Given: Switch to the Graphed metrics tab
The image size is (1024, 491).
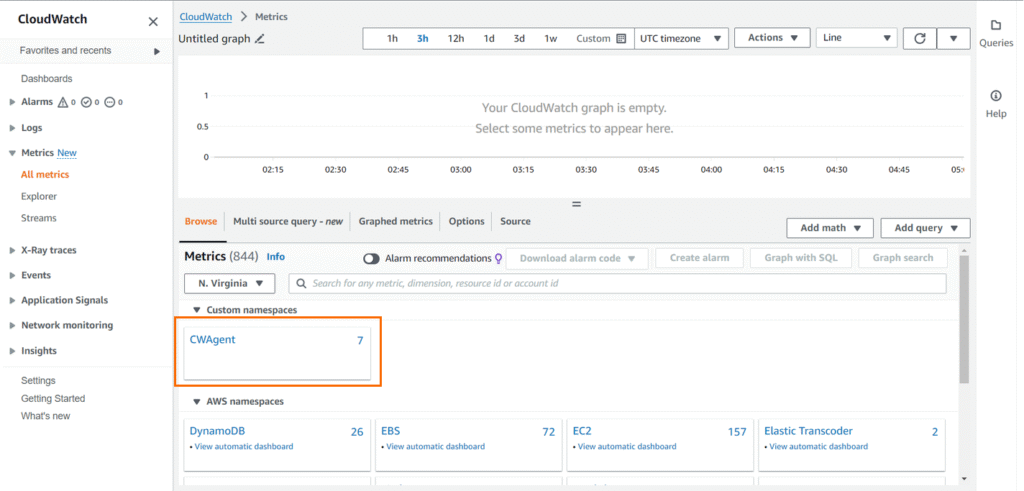Looking at the screenshot, I should pos(395,221).
